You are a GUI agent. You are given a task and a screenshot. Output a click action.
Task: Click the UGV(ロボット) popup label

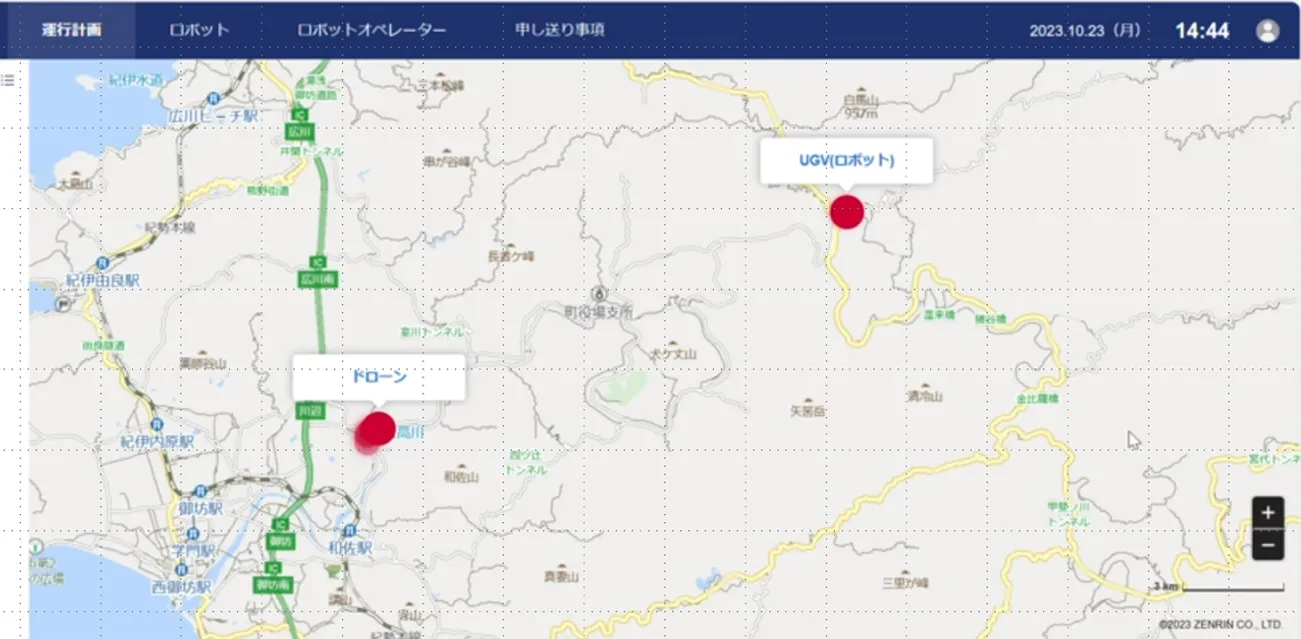[846, 160]
